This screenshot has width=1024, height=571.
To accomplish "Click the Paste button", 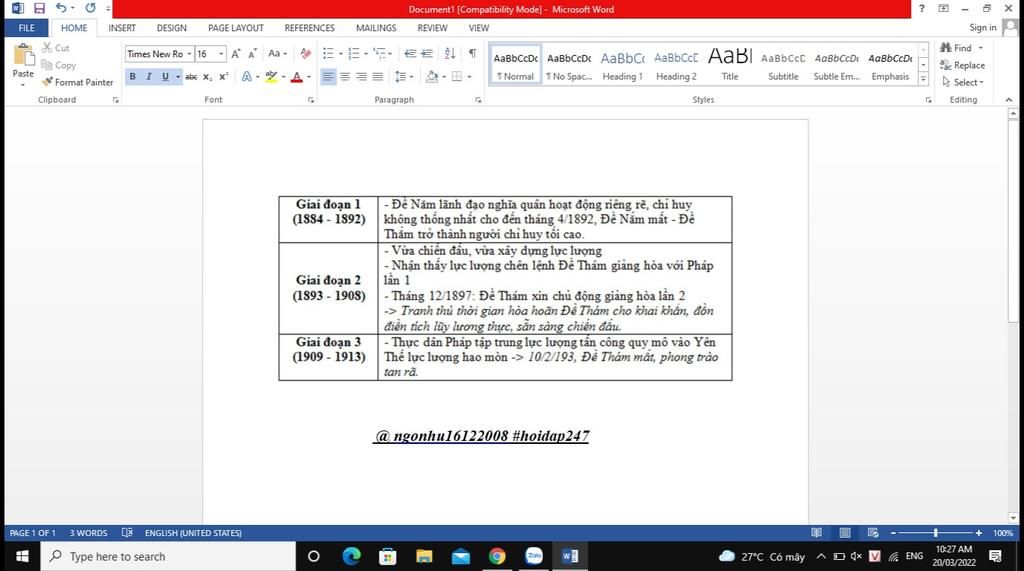I will [x=23, y=64].
